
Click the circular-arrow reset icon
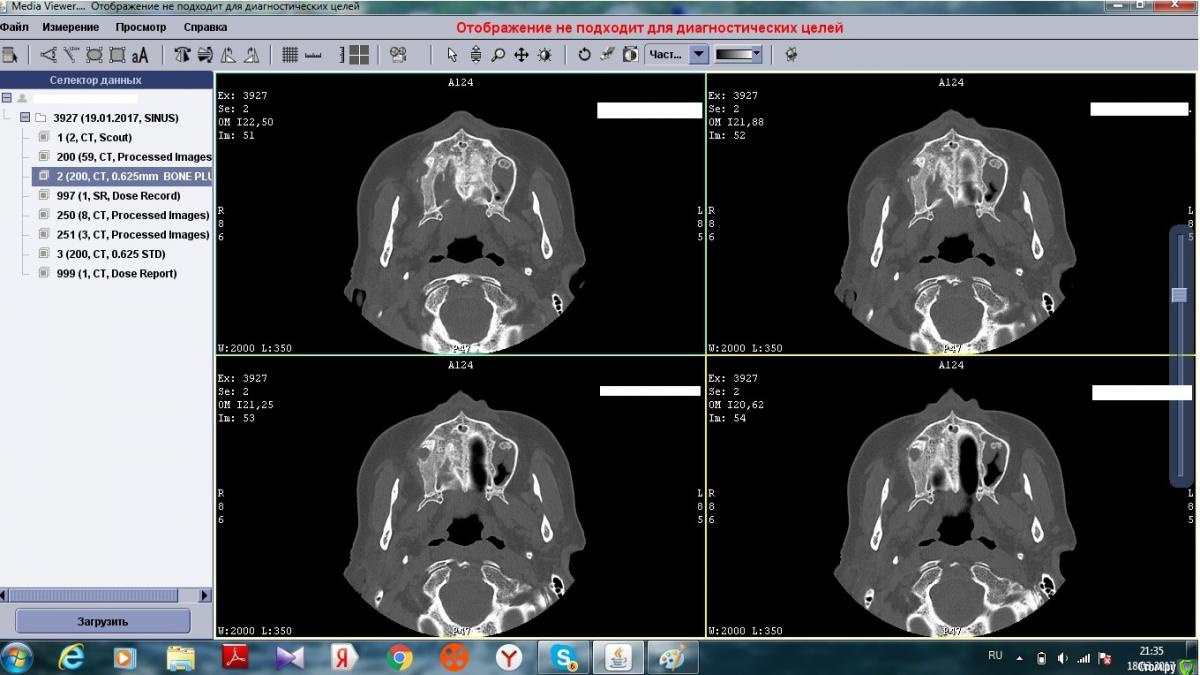point(584,55)
